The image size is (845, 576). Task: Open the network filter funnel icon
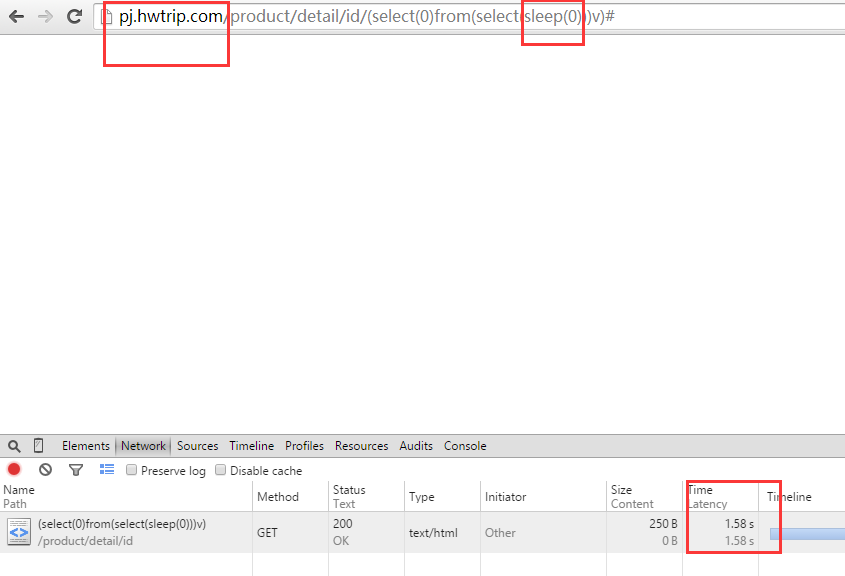[x=76, y=470]
